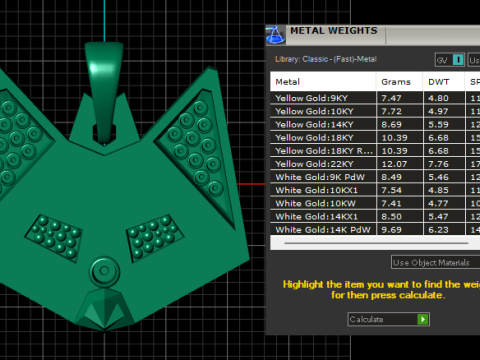Viewport: 480px width, 360px height.
Task: Select the Yellow Gold:14KY row
Action: pos(375,124)
